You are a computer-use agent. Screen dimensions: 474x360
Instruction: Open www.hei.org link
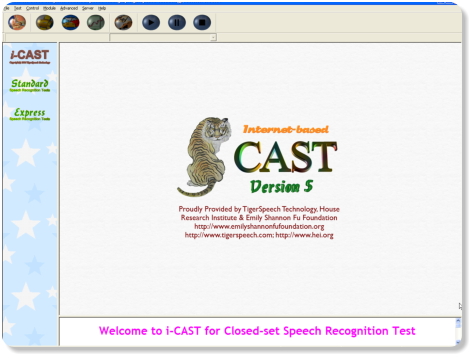pyautogui.click(x=304, y=235)
